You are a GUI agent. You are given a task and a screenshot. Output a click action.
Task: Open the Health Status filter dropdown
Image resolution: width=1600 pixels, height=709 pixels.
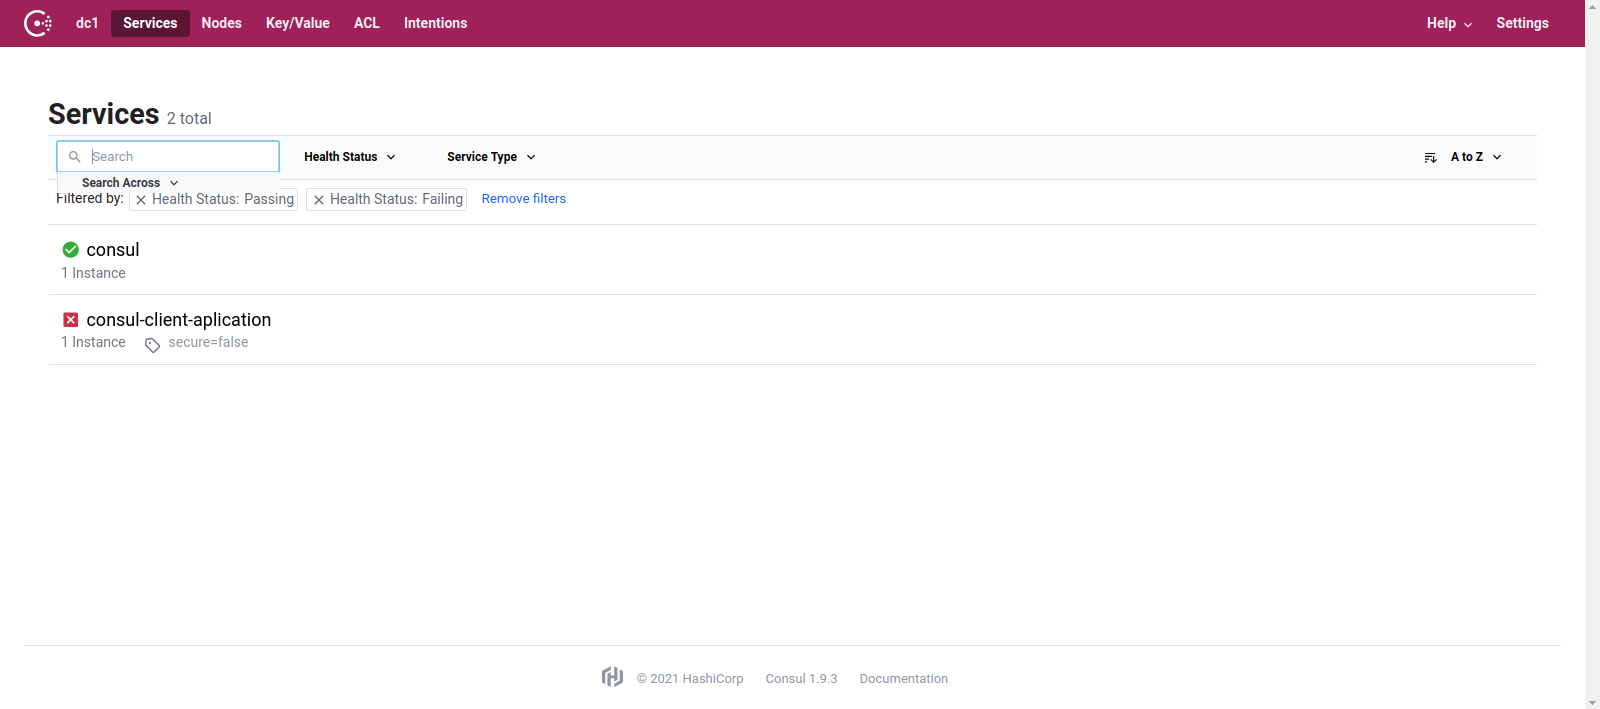(350, 157)
